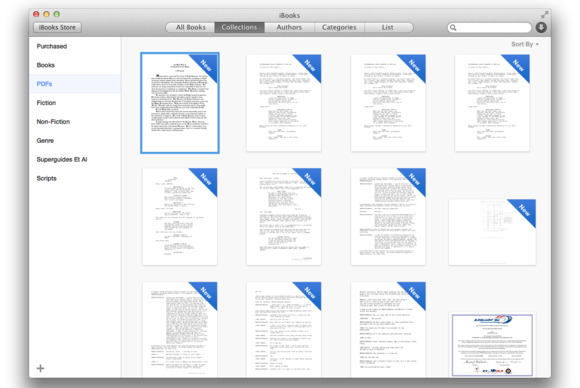Open the Non-Fiction collection
The width and height of the screenshot is (580, 388).
click(x=53, y=122)
